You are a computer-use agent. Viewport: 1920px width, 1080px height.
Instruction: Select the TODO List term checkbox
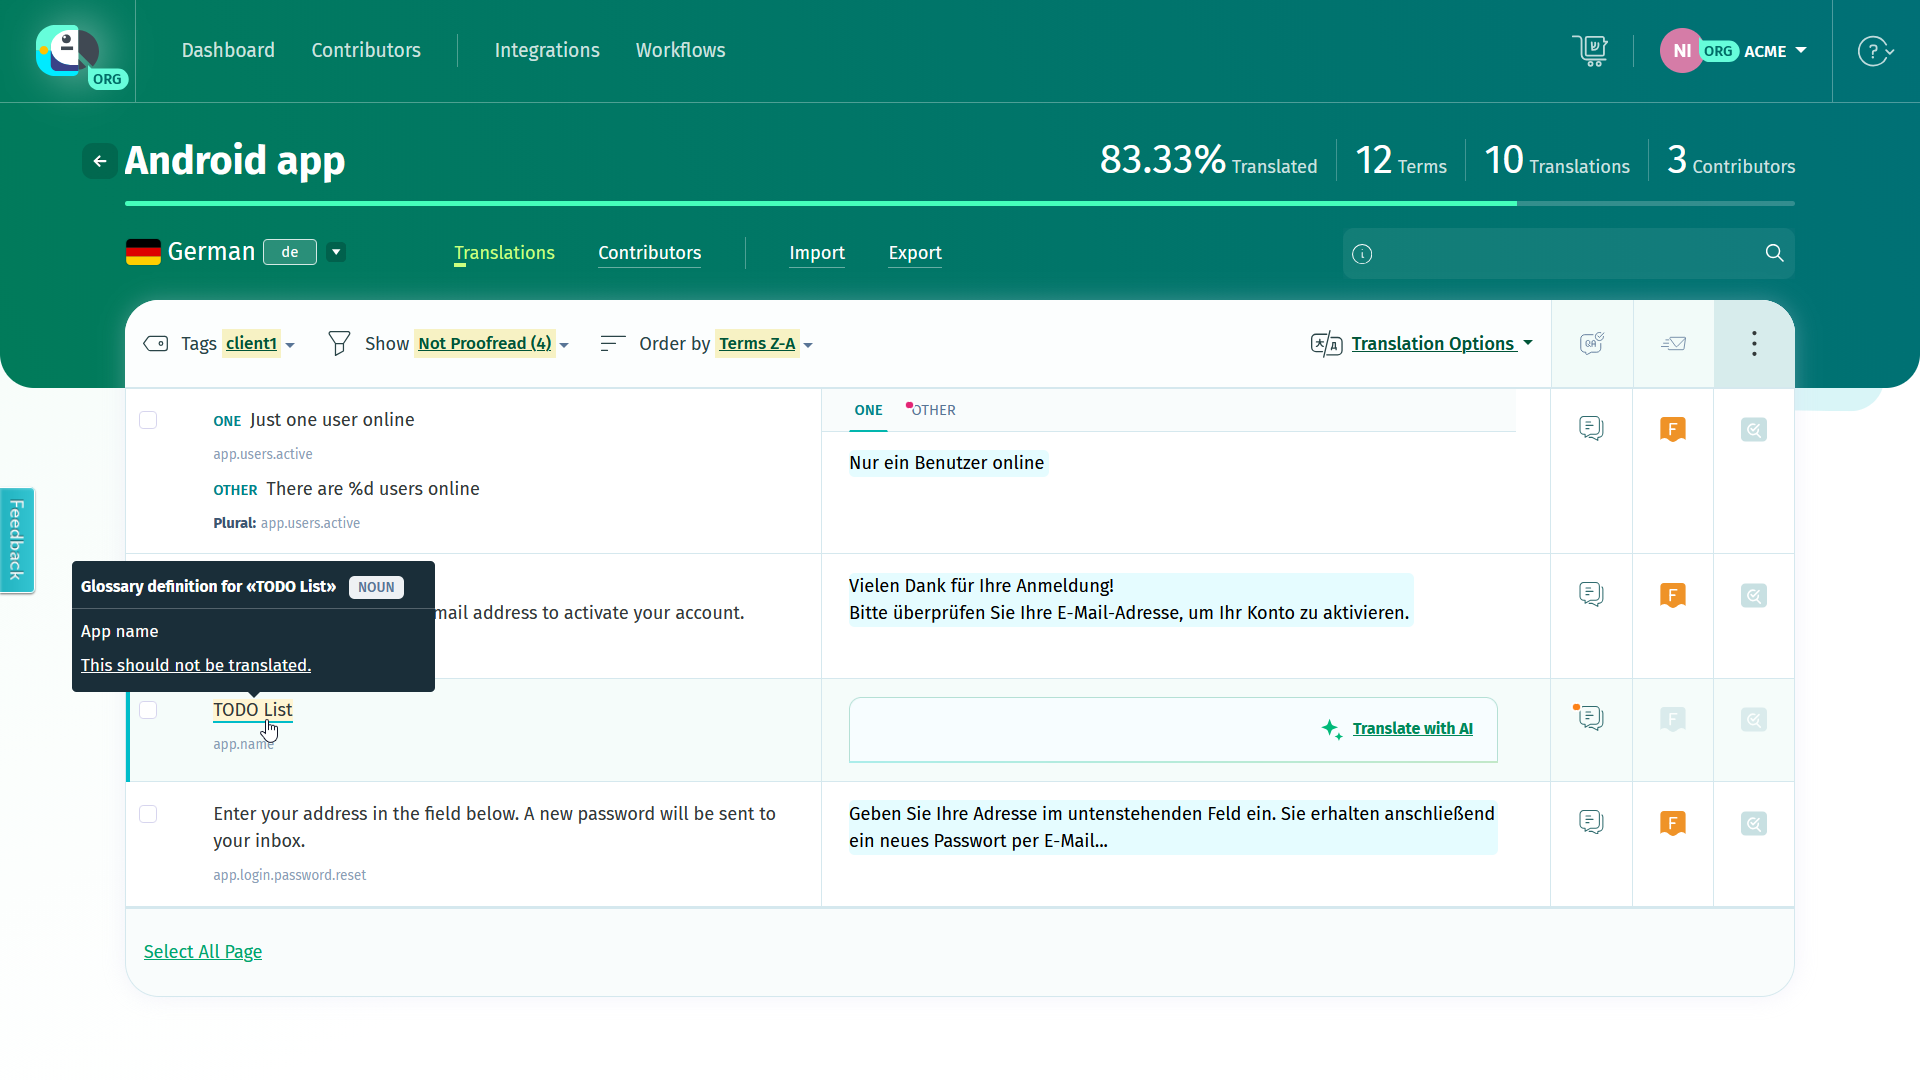coord(148,710)
